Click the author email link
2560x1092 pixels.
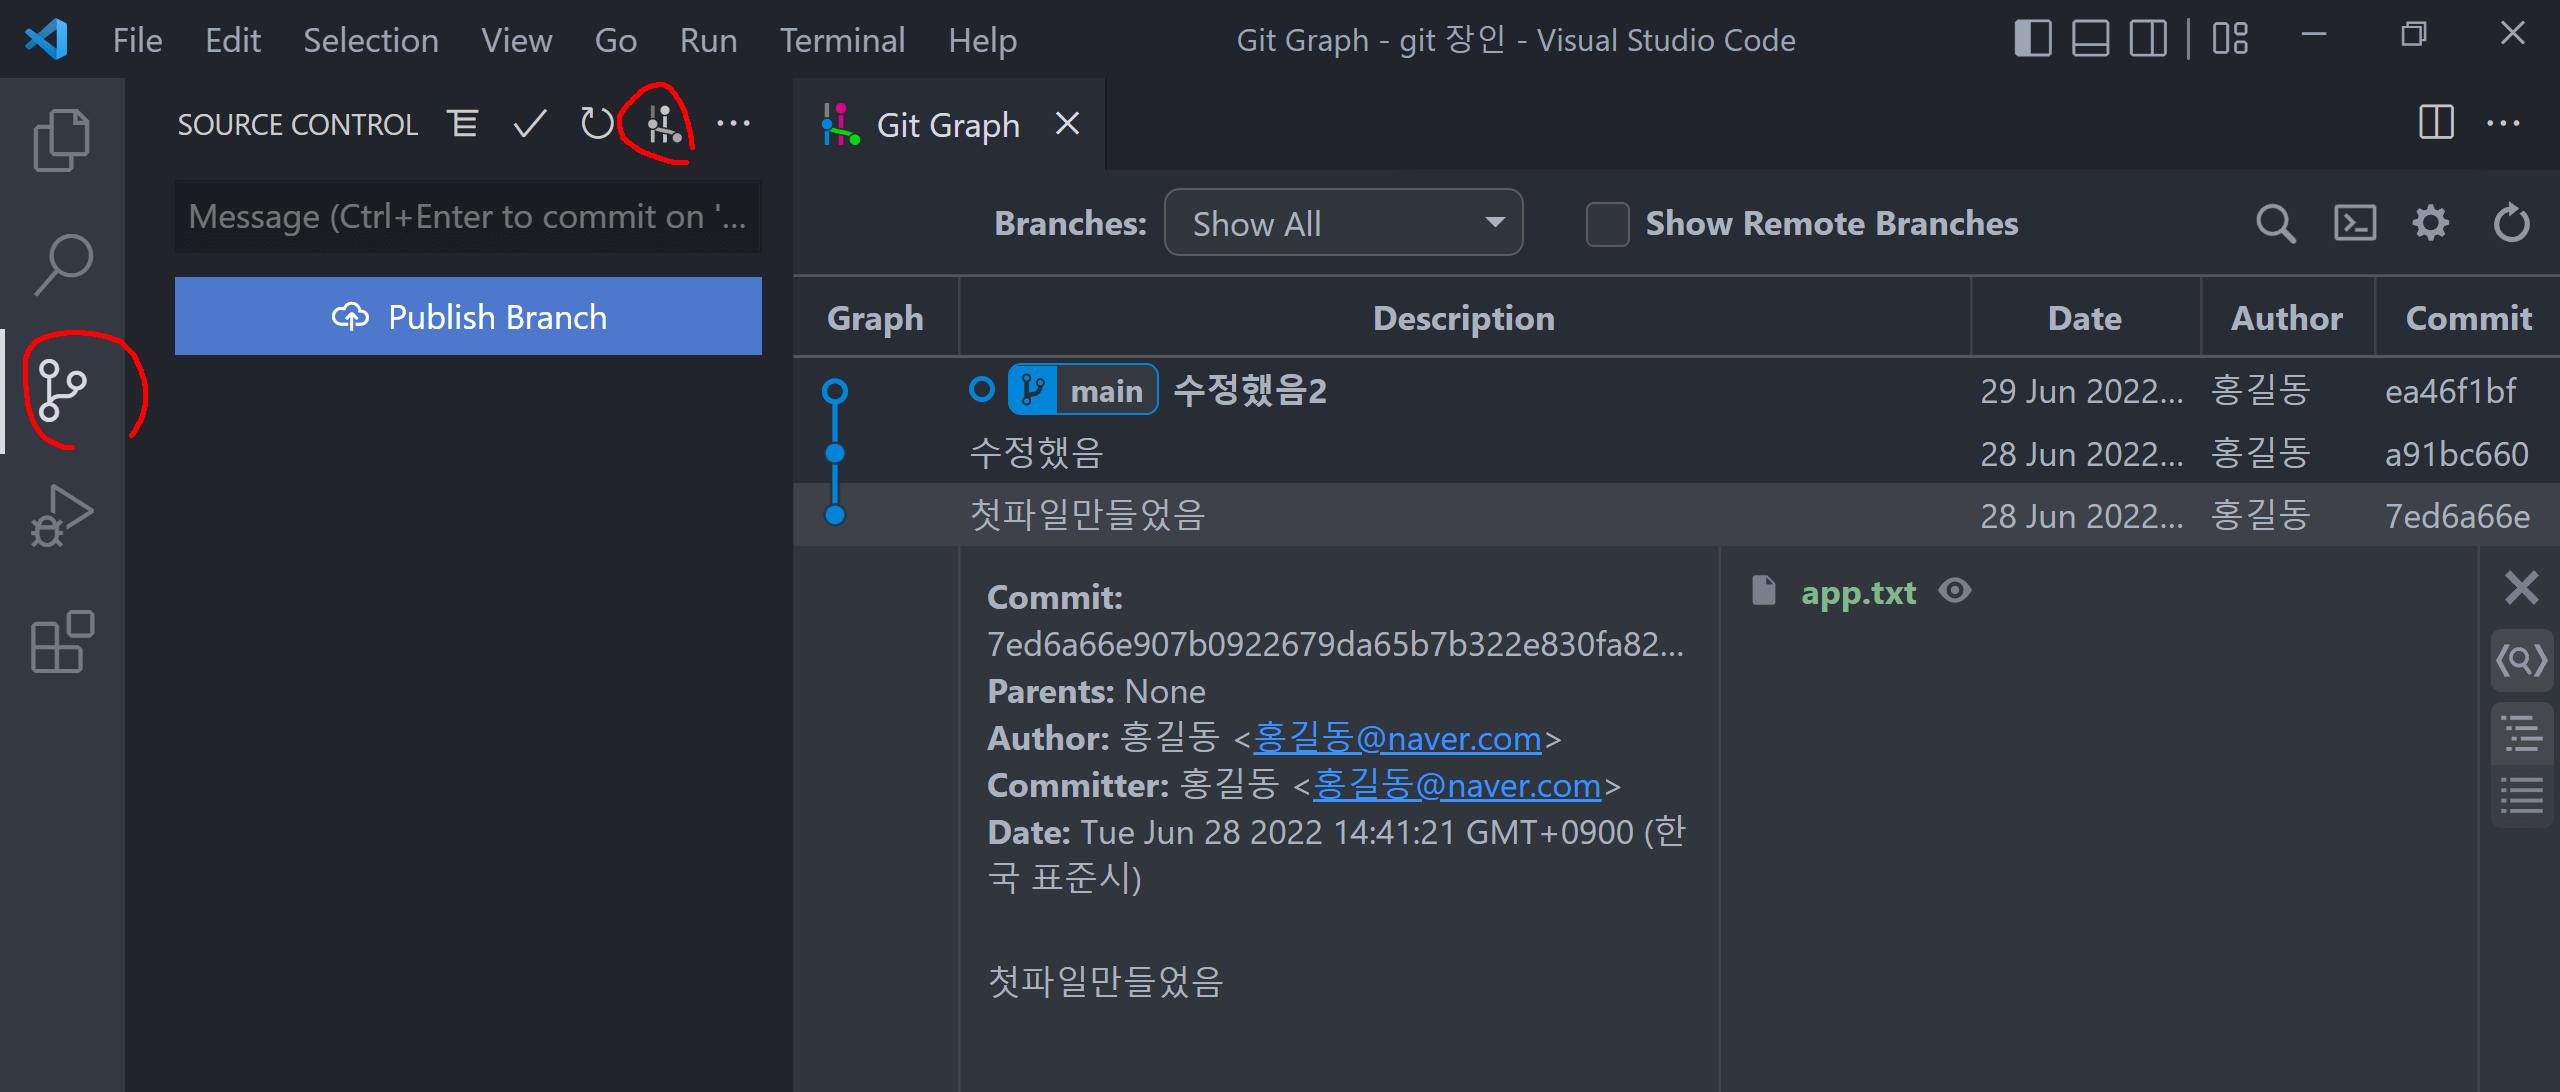point(1396,739)
